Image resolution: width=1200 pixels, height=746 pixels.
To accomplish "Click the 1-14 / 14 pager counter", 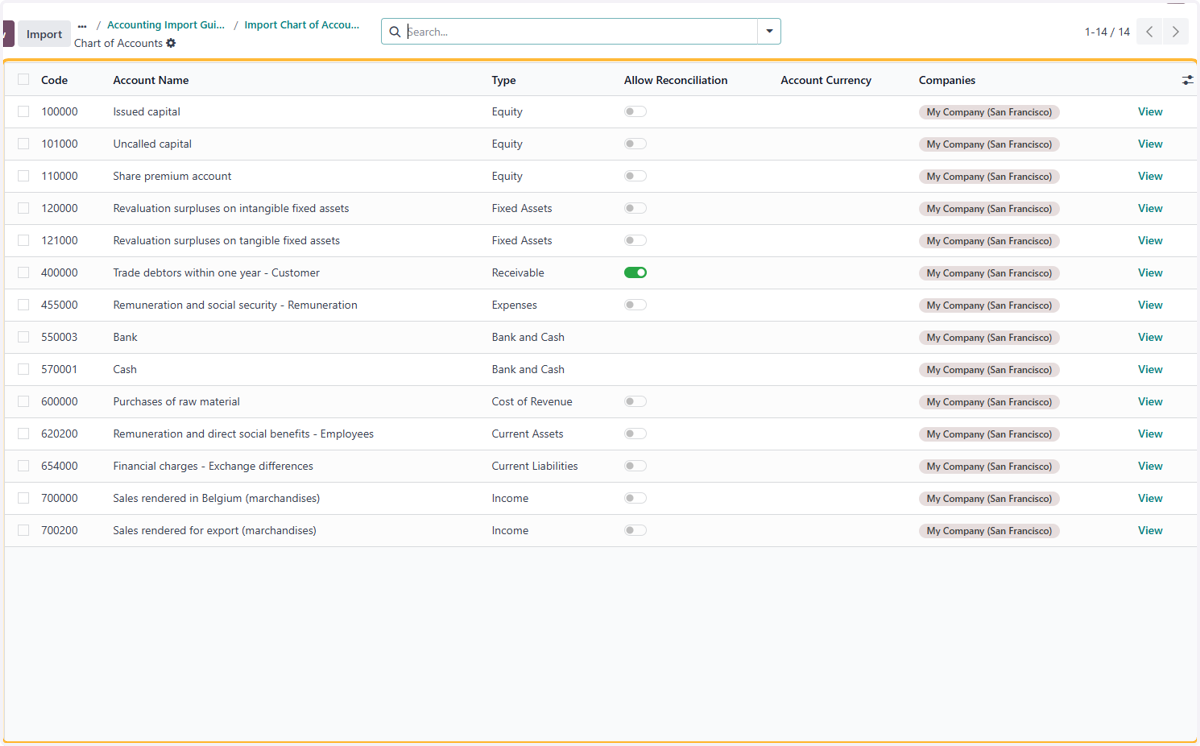I will tap(1107, 32).
